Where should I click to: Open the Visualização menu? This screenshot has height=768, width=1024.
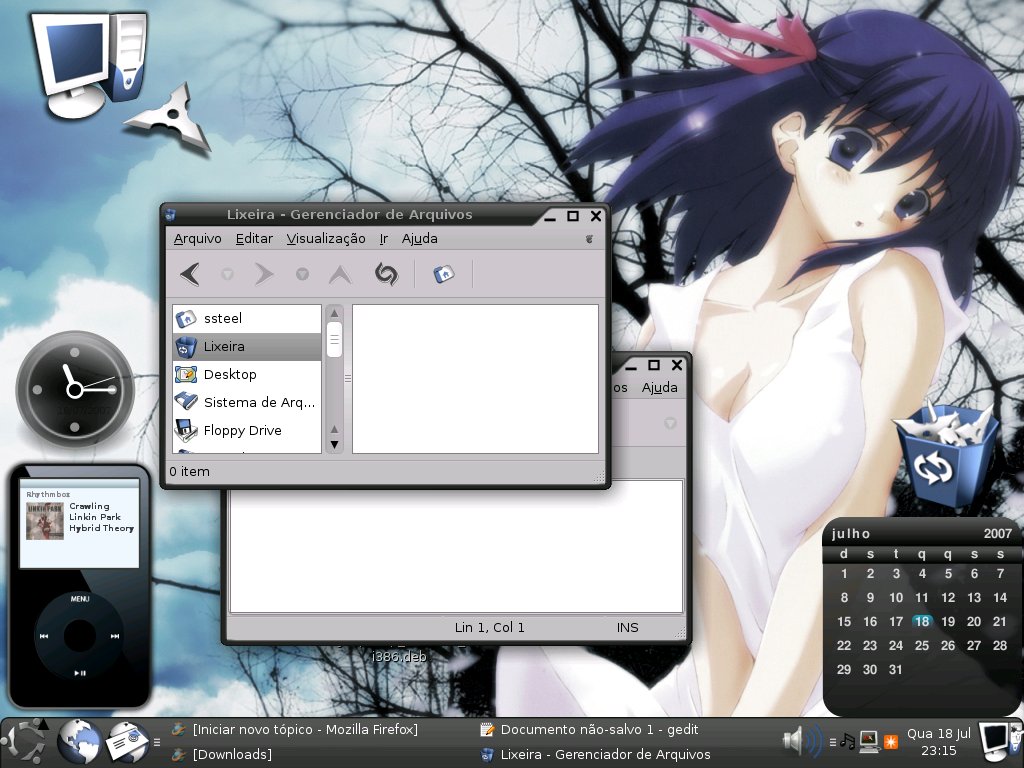pos(326,239)
